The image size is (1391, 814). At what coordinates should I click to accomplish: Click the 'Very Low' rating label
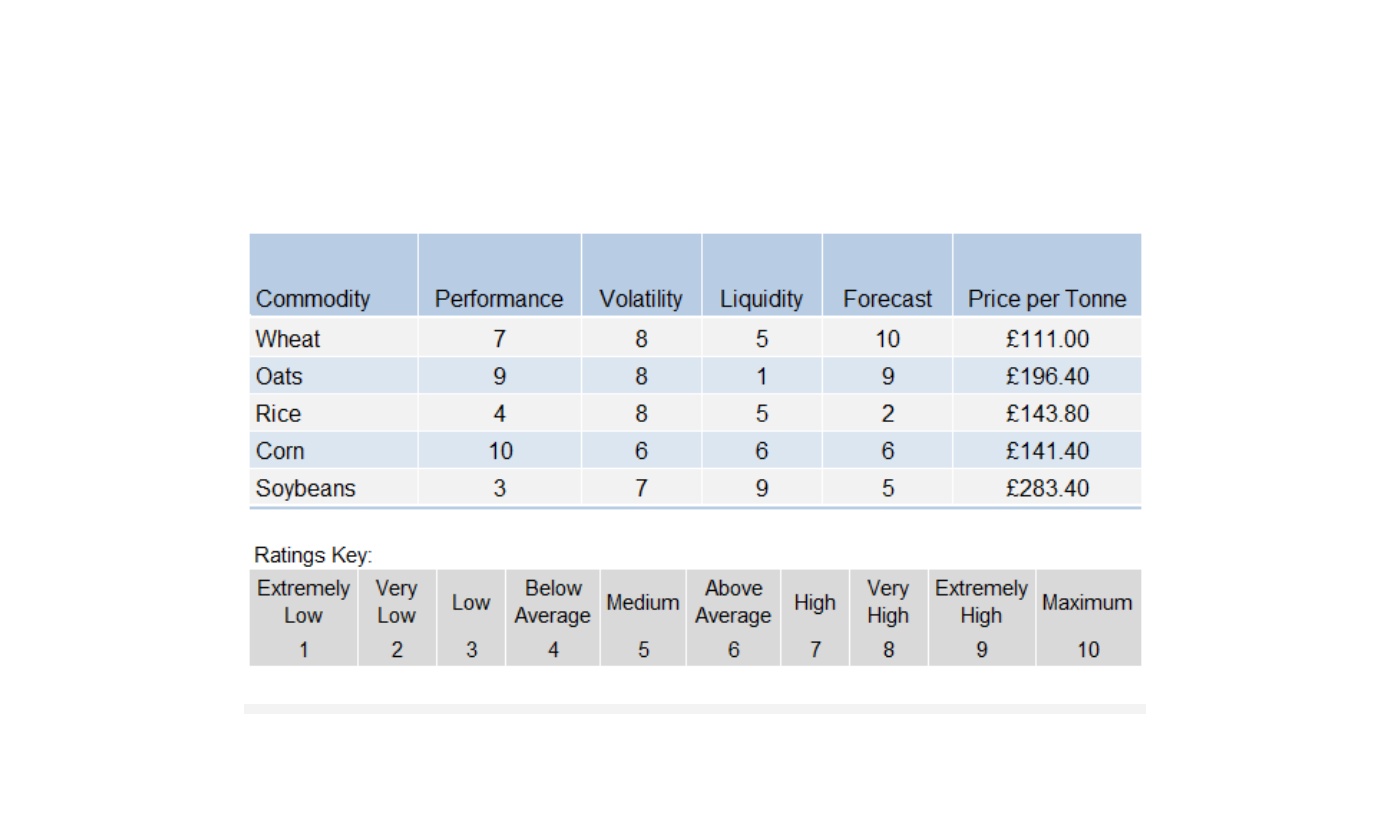coord(396,602)
